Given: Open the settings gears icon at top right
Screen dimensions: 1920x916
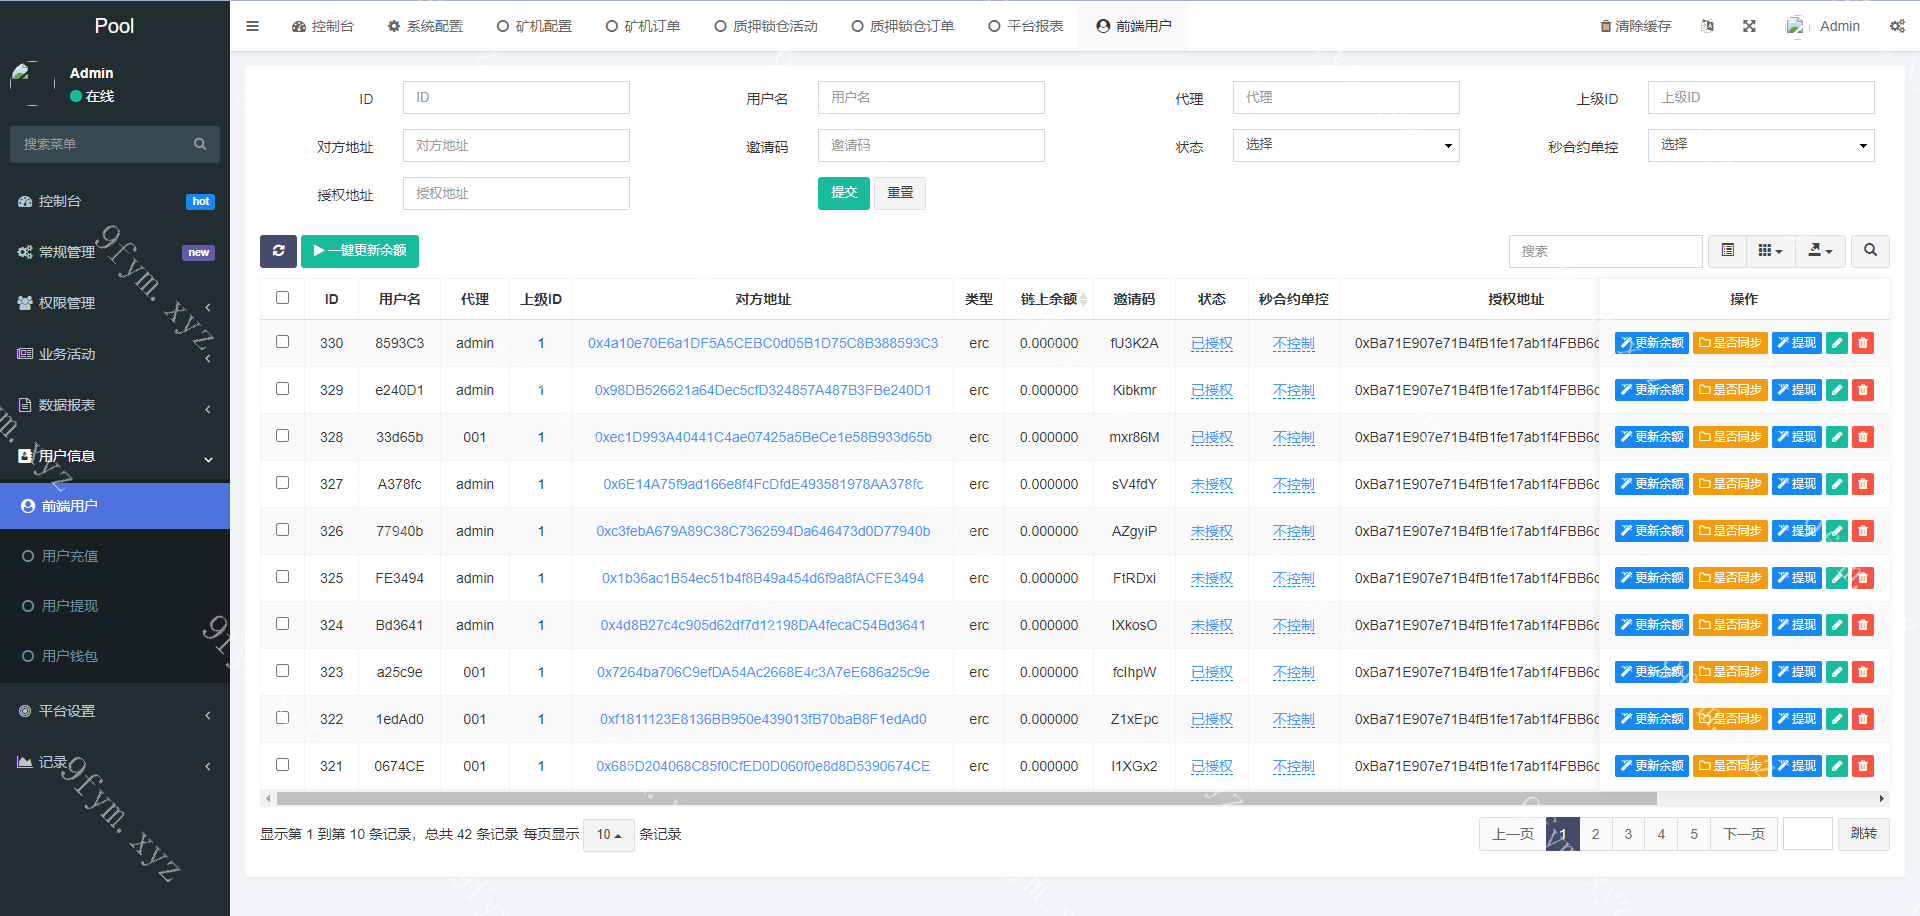Looking at the screenshot, I should [1897, 26].
